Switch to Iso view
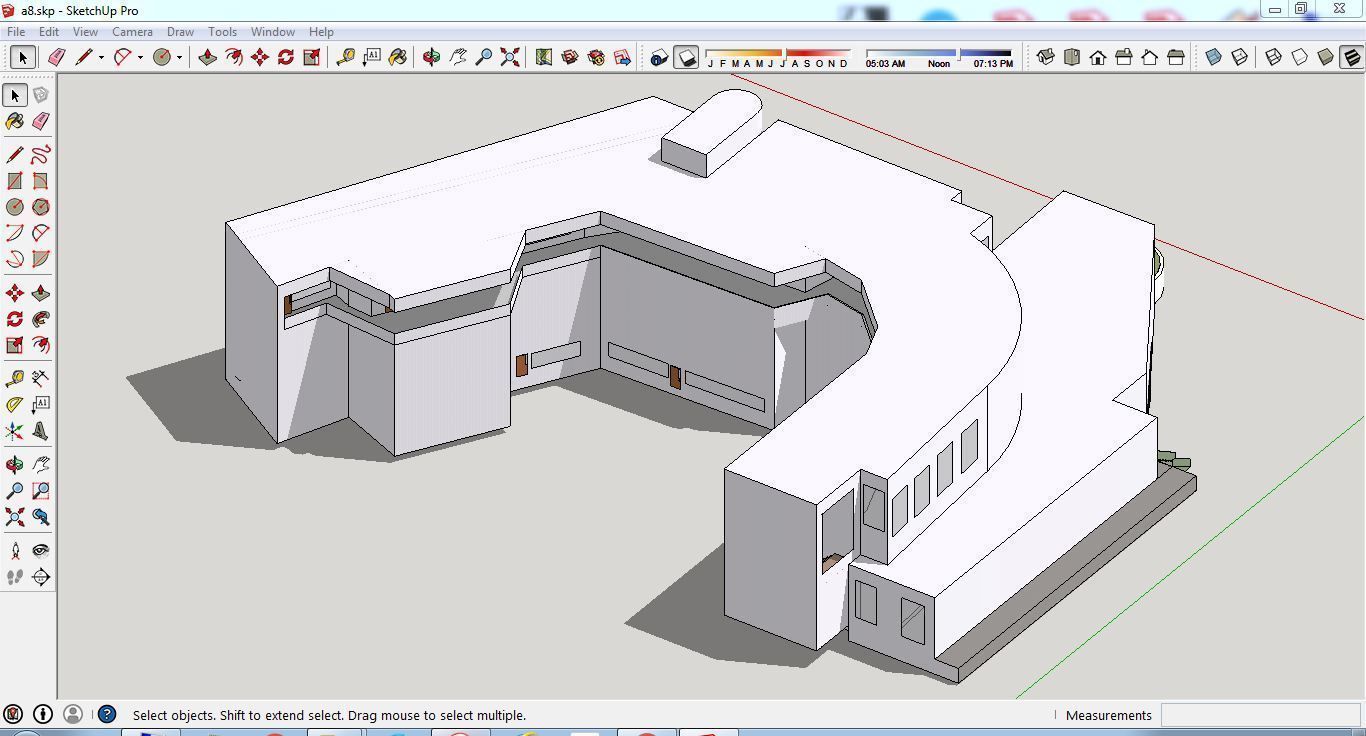Image resolution: width=1366 pixels, height=736 pixels. (x=1046, y=57)
